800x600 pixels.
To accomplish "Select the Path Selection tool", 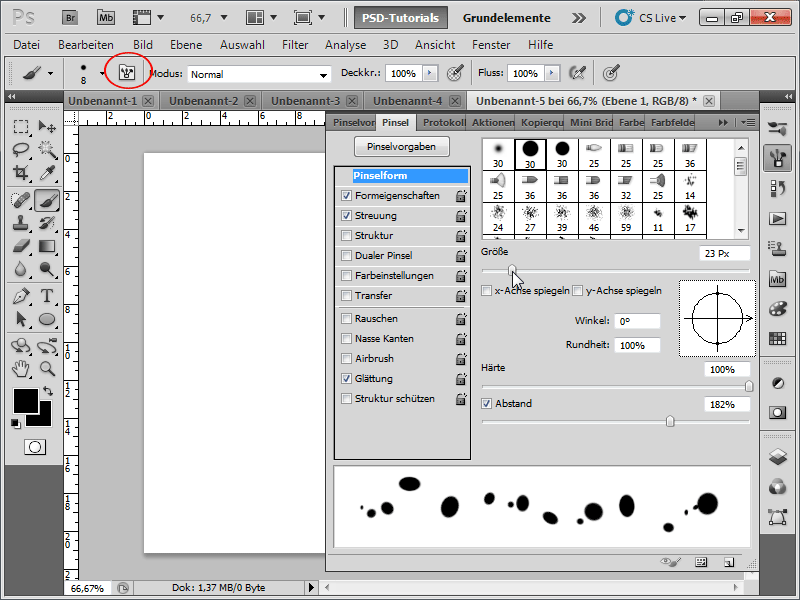I will (20, 319).
